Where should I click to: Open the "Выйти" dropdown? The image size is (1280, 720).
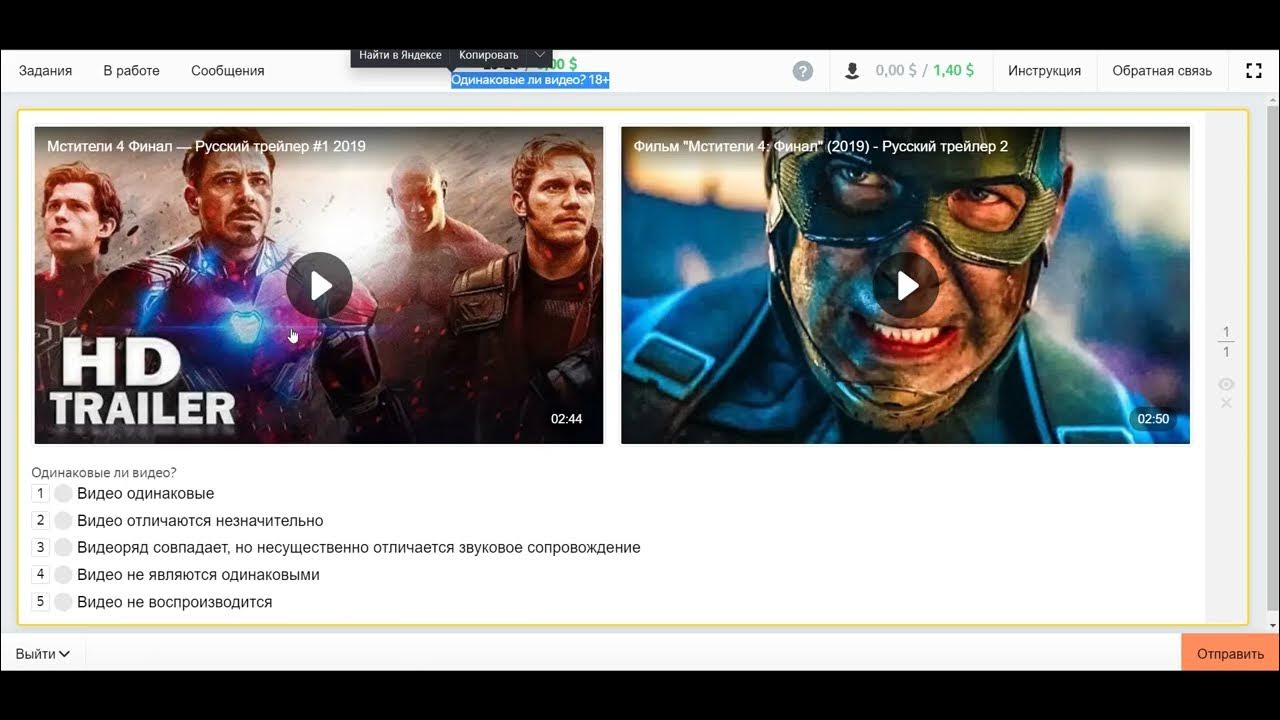pyautogui.click(x=43, y=654)
